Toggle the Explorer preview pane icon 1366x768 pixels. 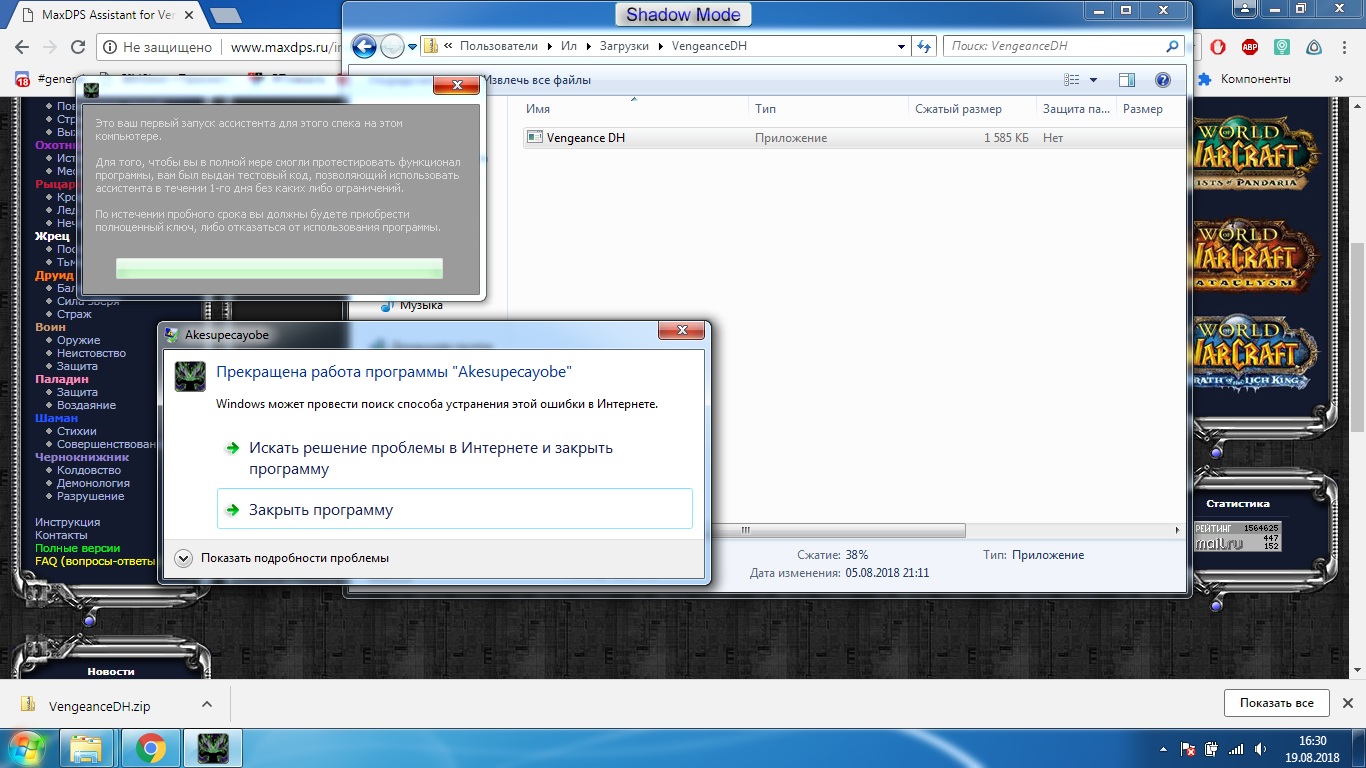click(x=1127, y=80)
